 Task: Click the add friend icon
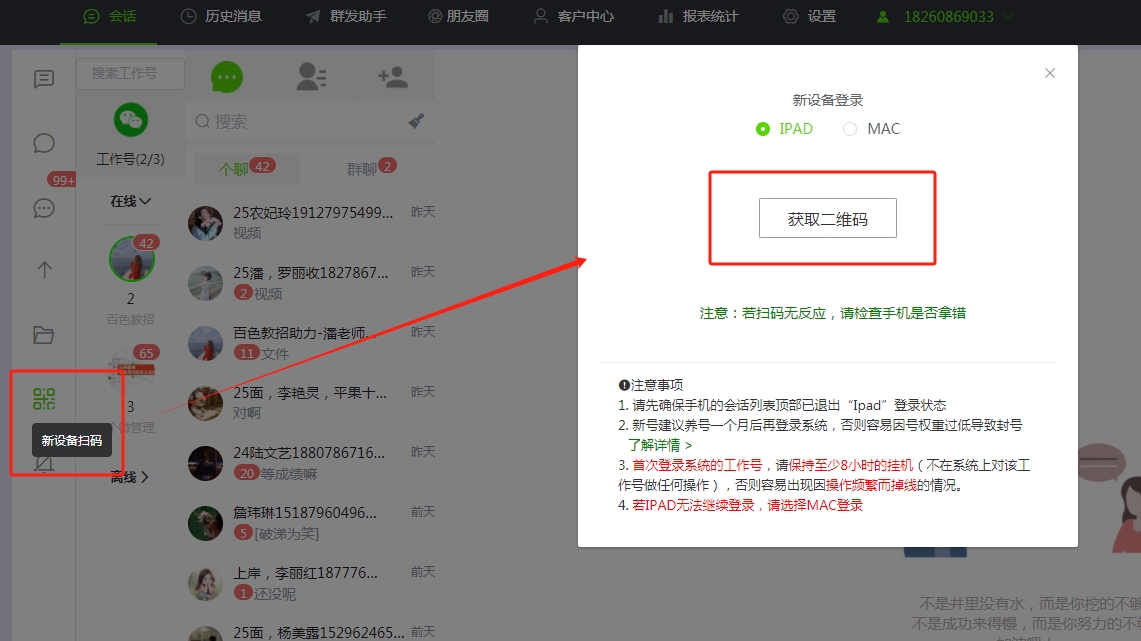[393, 76]
